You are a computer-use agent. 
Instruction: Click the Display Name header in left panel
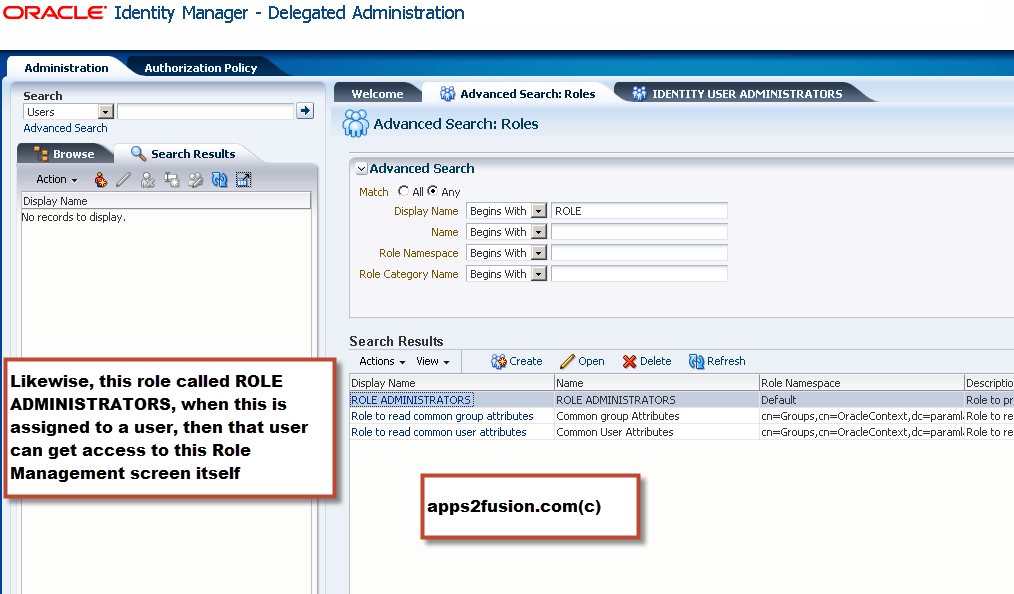[x=166, y=201]
